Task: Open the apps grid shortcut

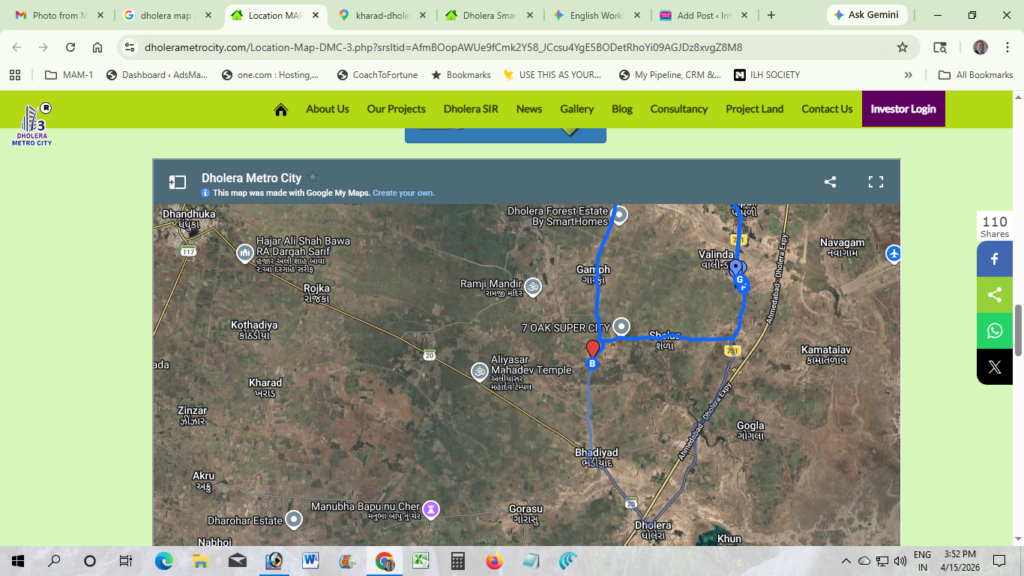Action: coord(15,75)
